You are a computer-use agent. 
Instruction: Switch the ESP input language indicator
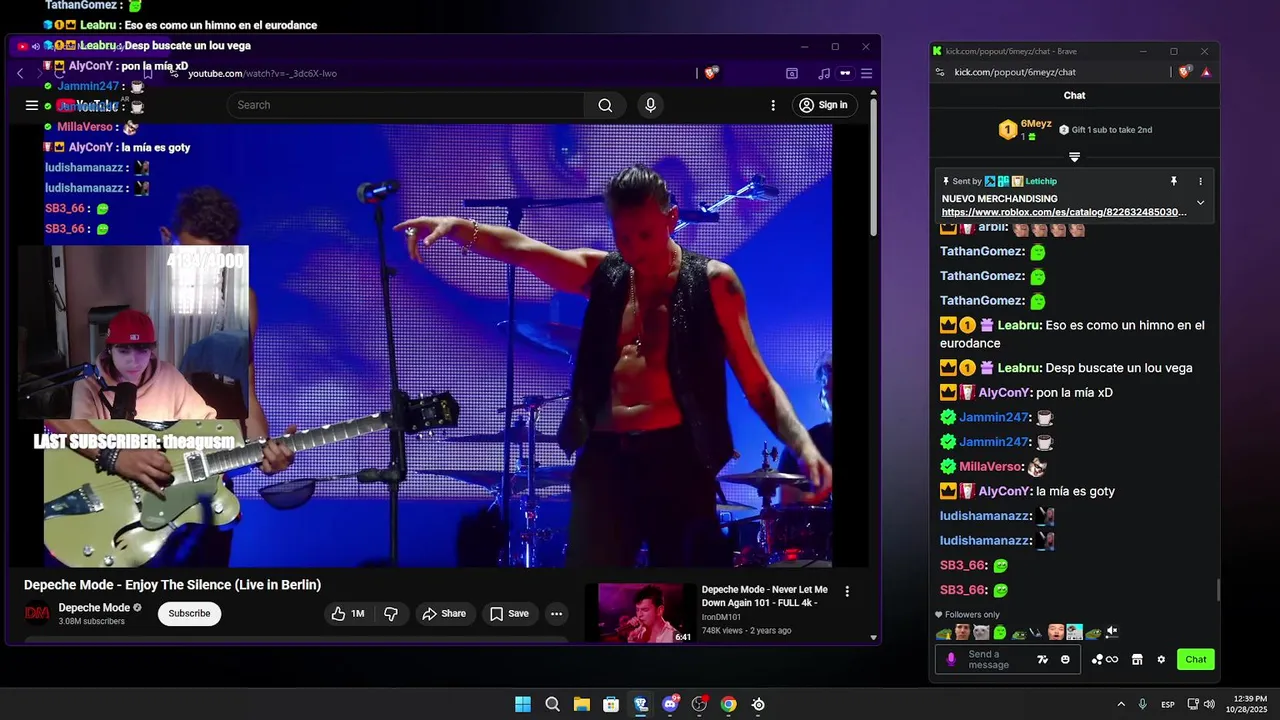(x=1168, y=704)
